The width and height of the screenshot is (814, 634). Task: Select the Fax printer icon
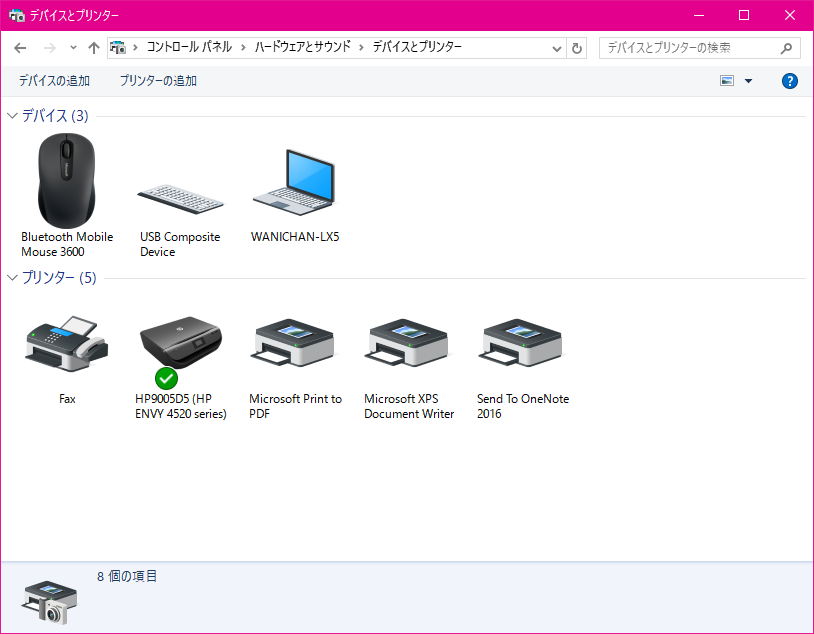click(x=67, y=343)
